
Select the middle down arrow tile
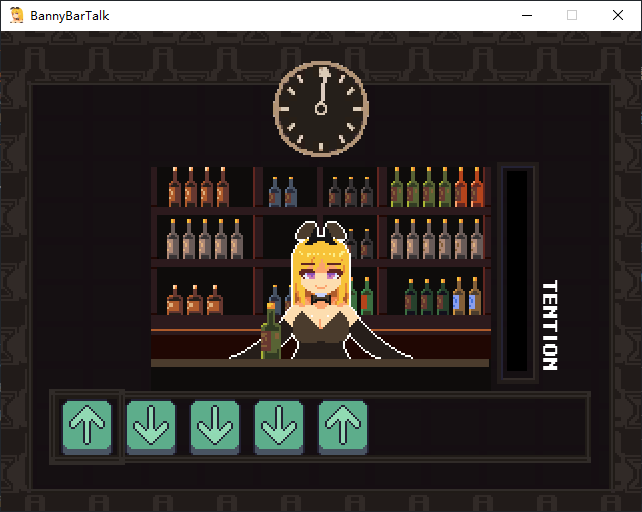(x=215, y=427)
